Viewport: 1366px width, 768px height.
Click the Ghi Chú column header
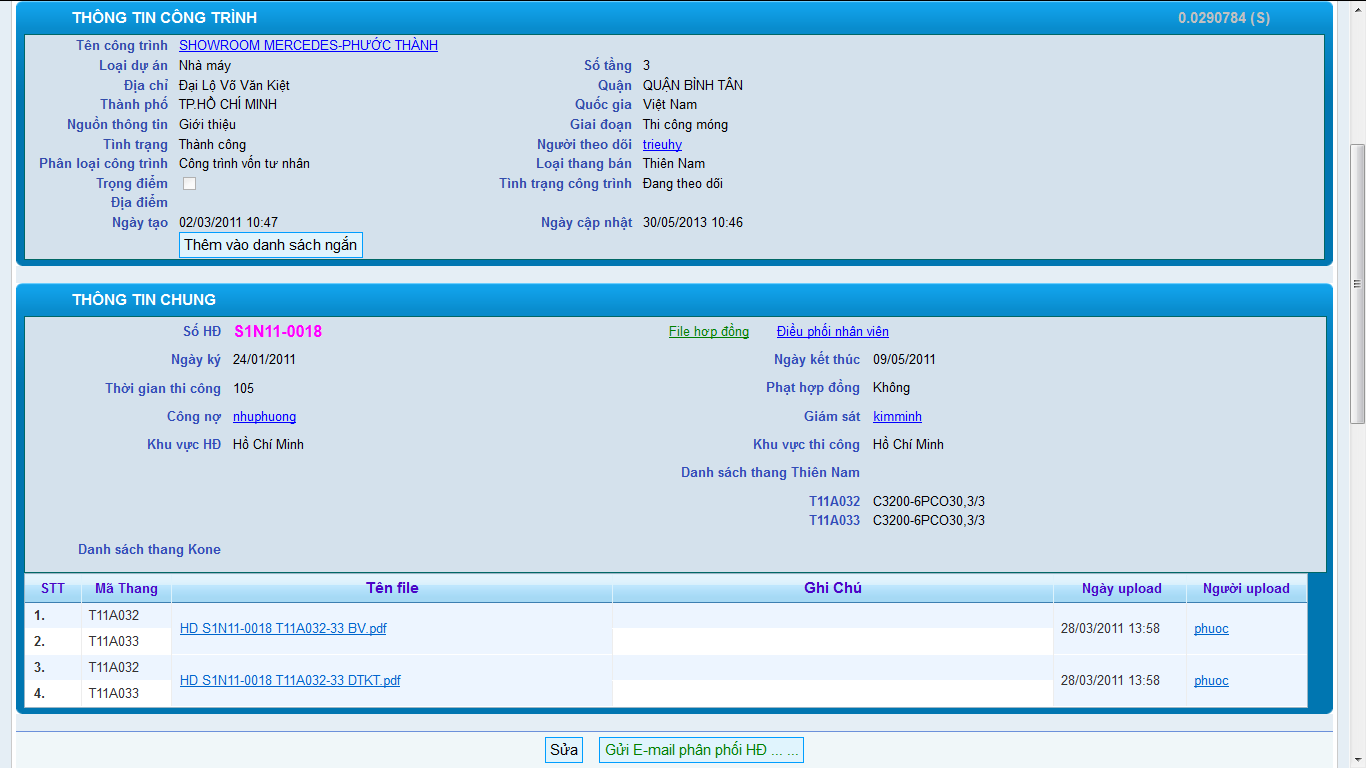pos(833,588)
